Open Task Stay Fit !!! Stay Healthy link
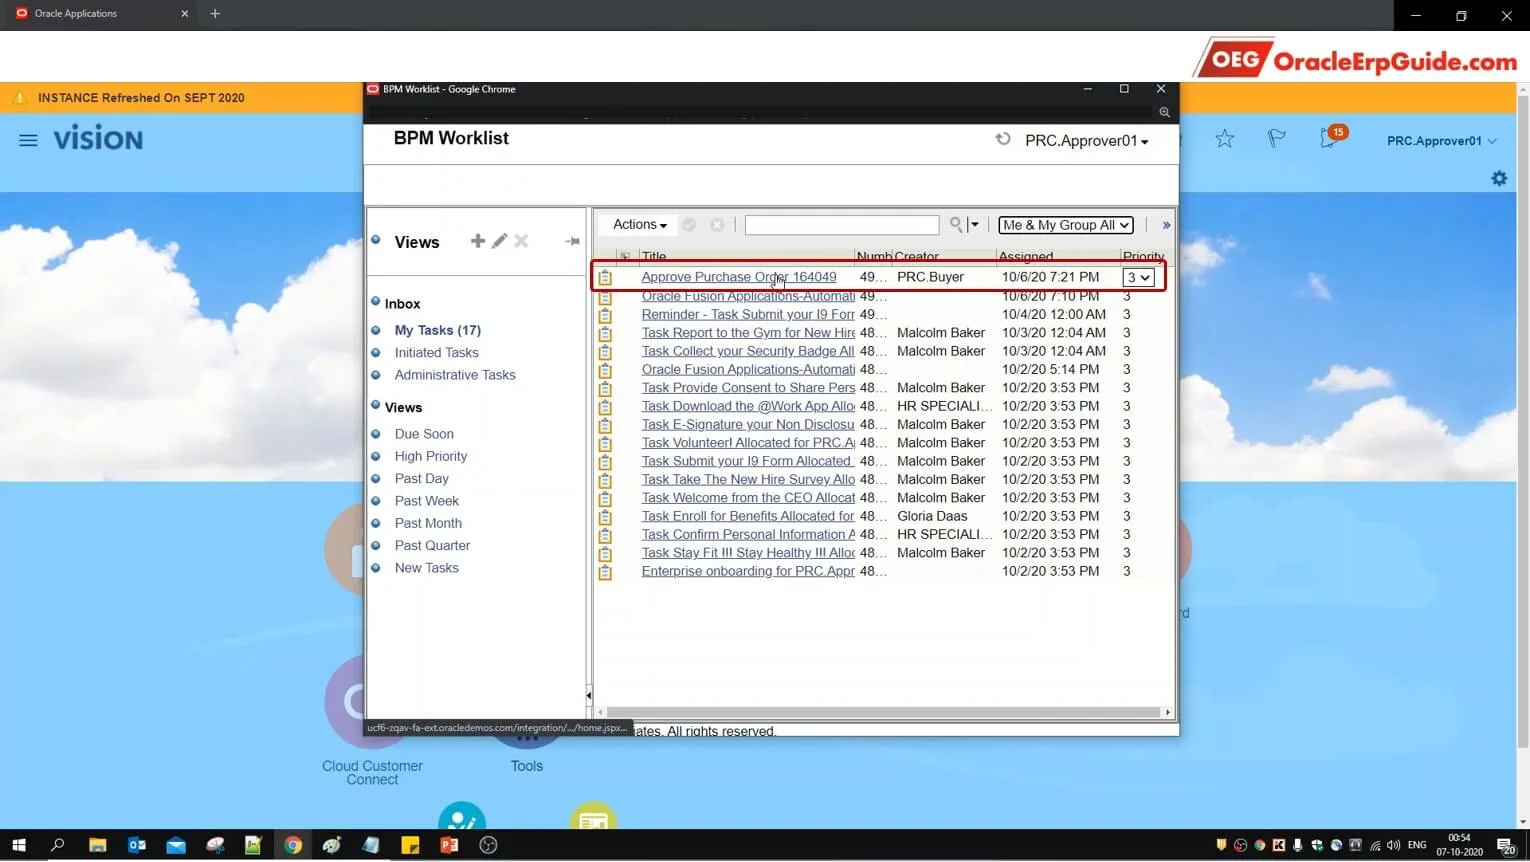The image size is (1530, 862). click(x=748, y=553)
